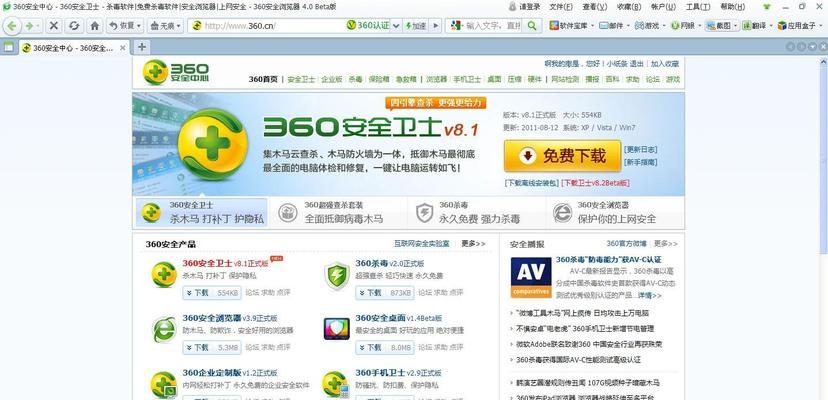Click the 360安全中心 logo
The height and width of the screenshot is (400, 828).
tap(176, 72)
